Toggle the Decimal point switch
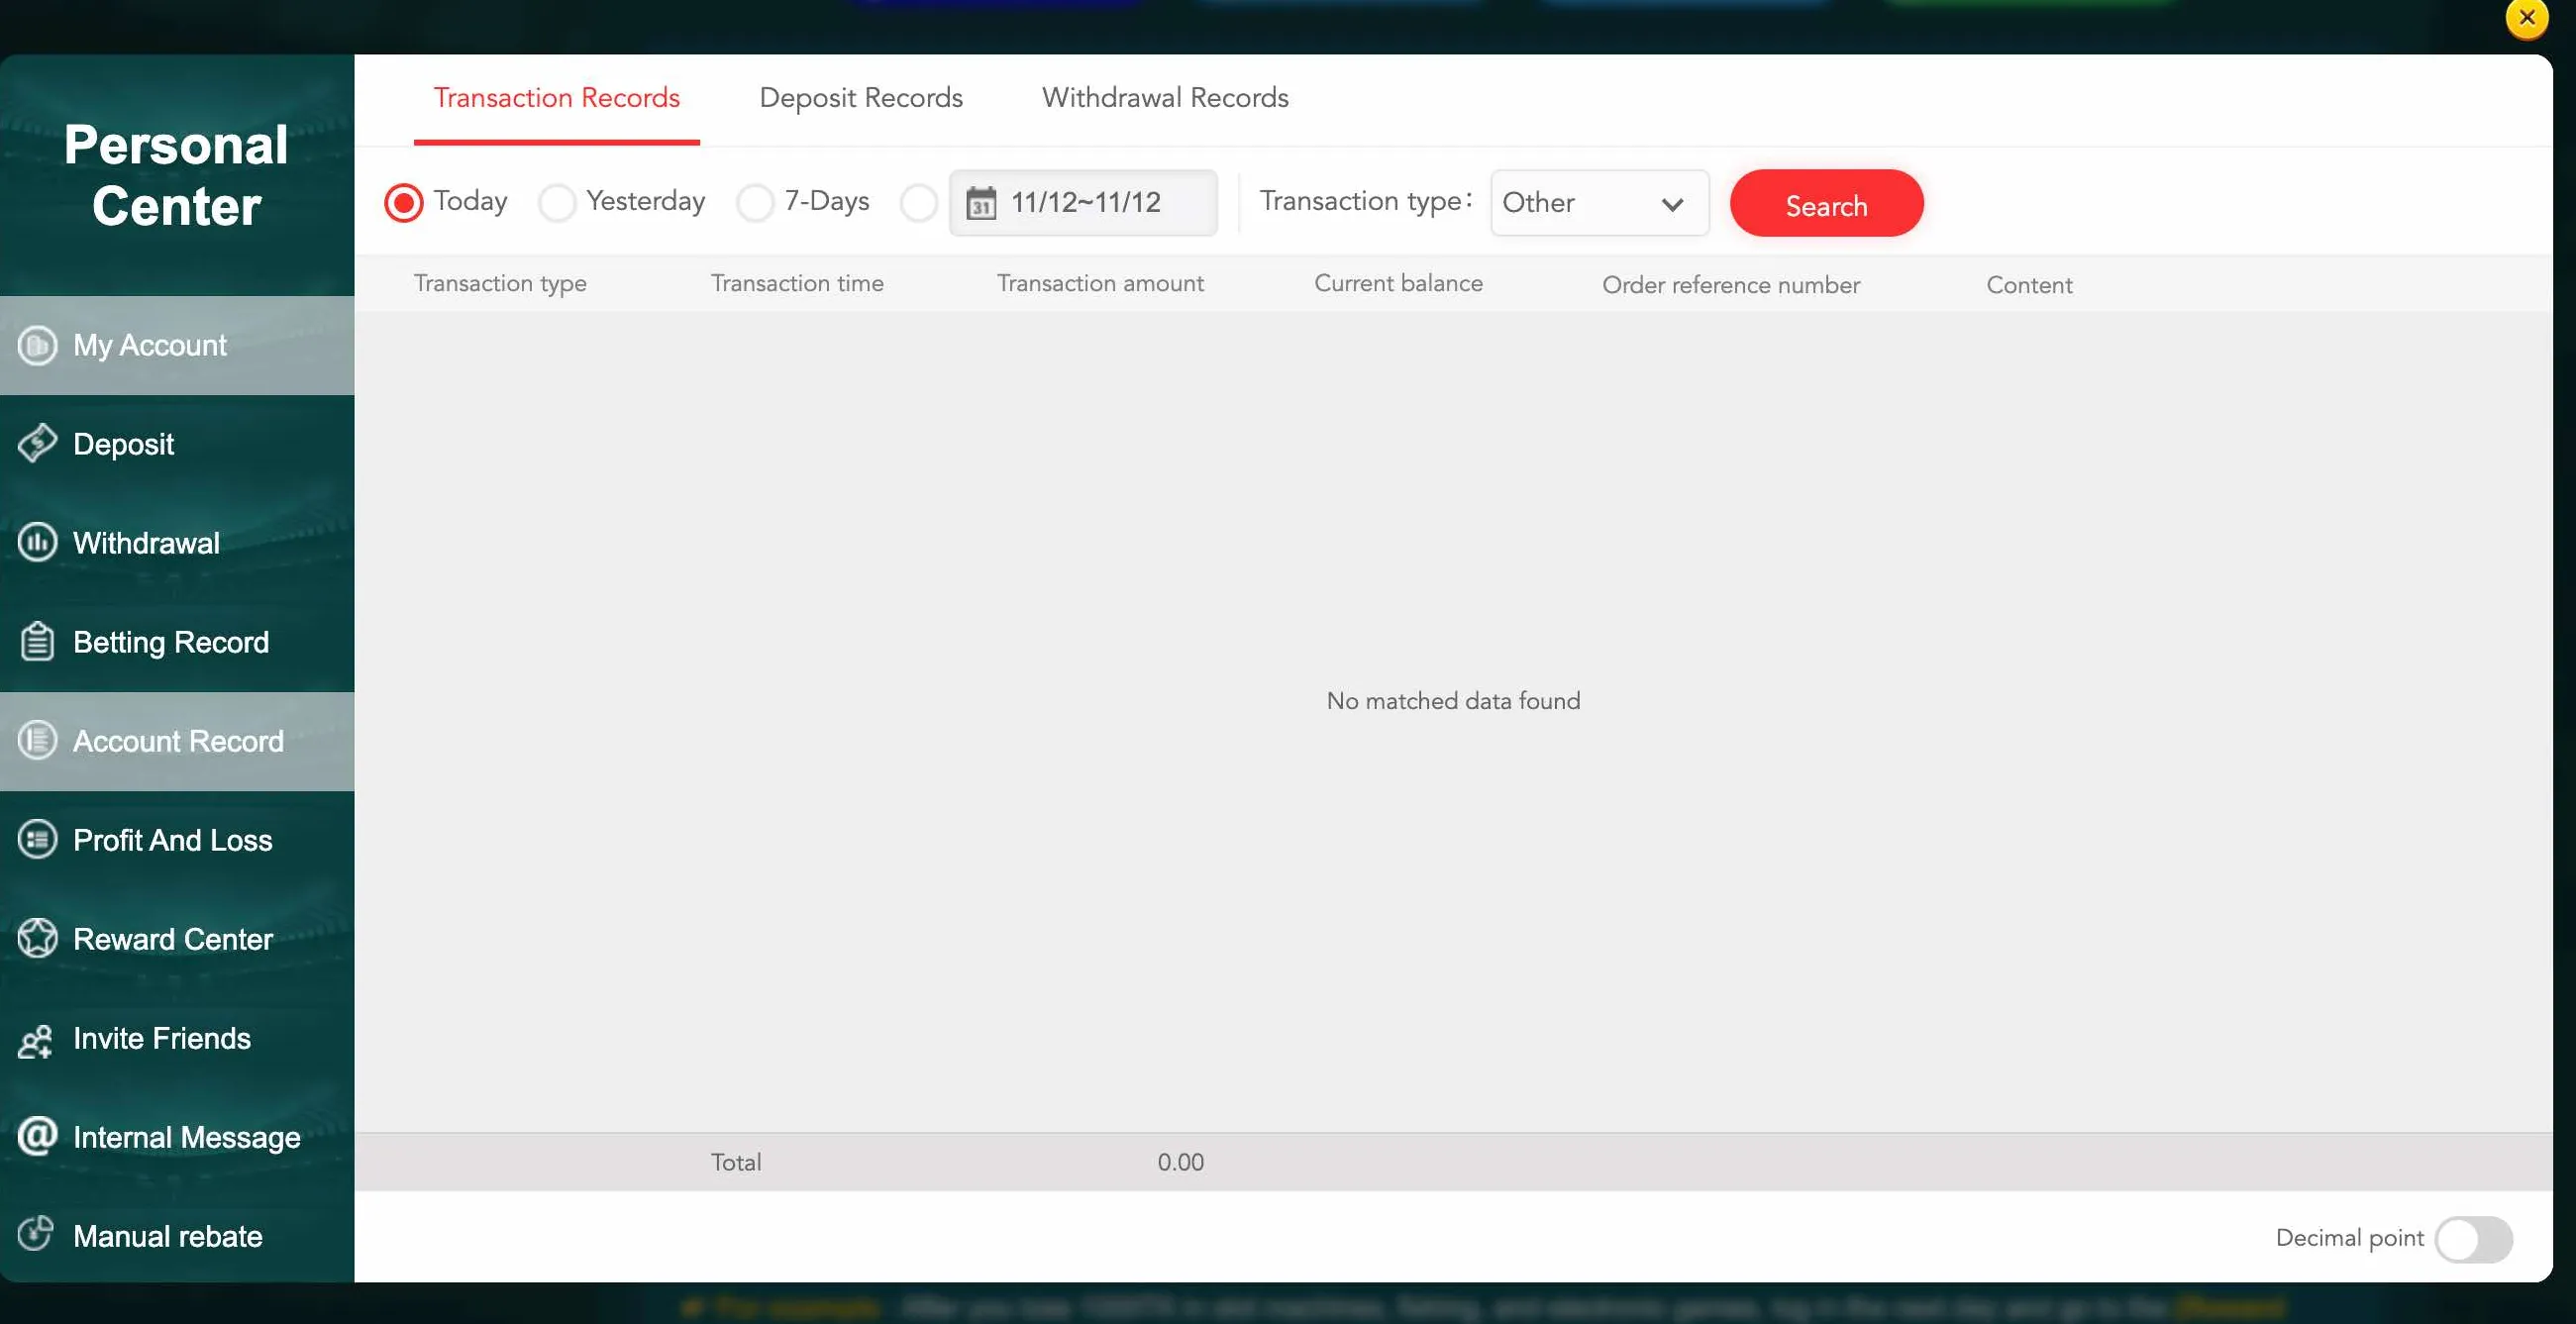 tap(2473, 1239)
